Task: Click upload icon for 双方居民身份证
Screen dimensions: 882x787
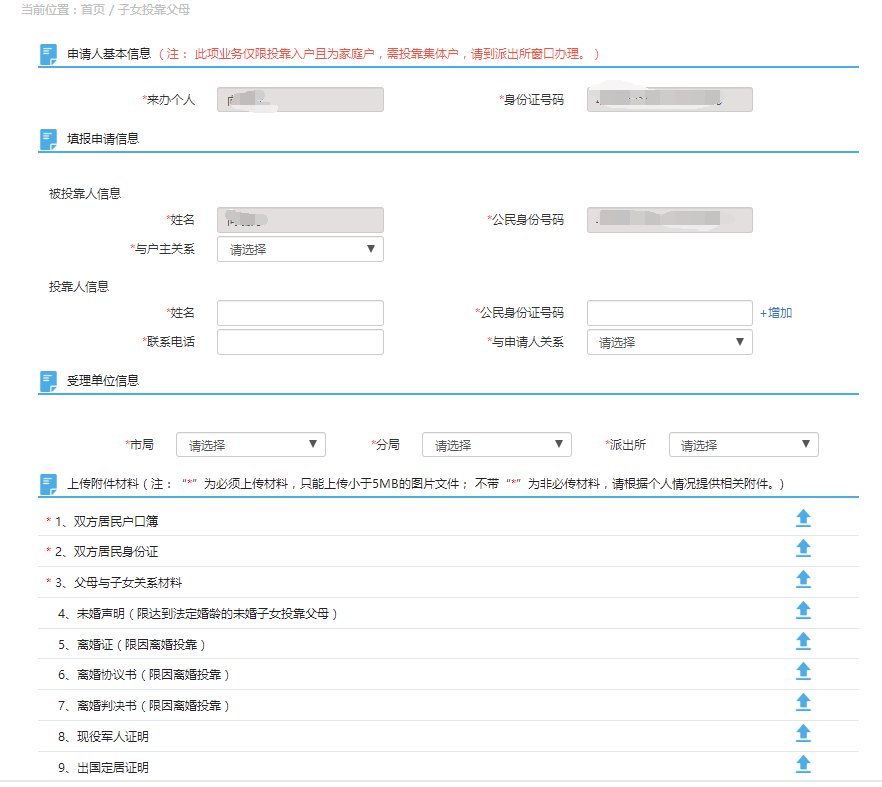Action: (x=802, y=548)
